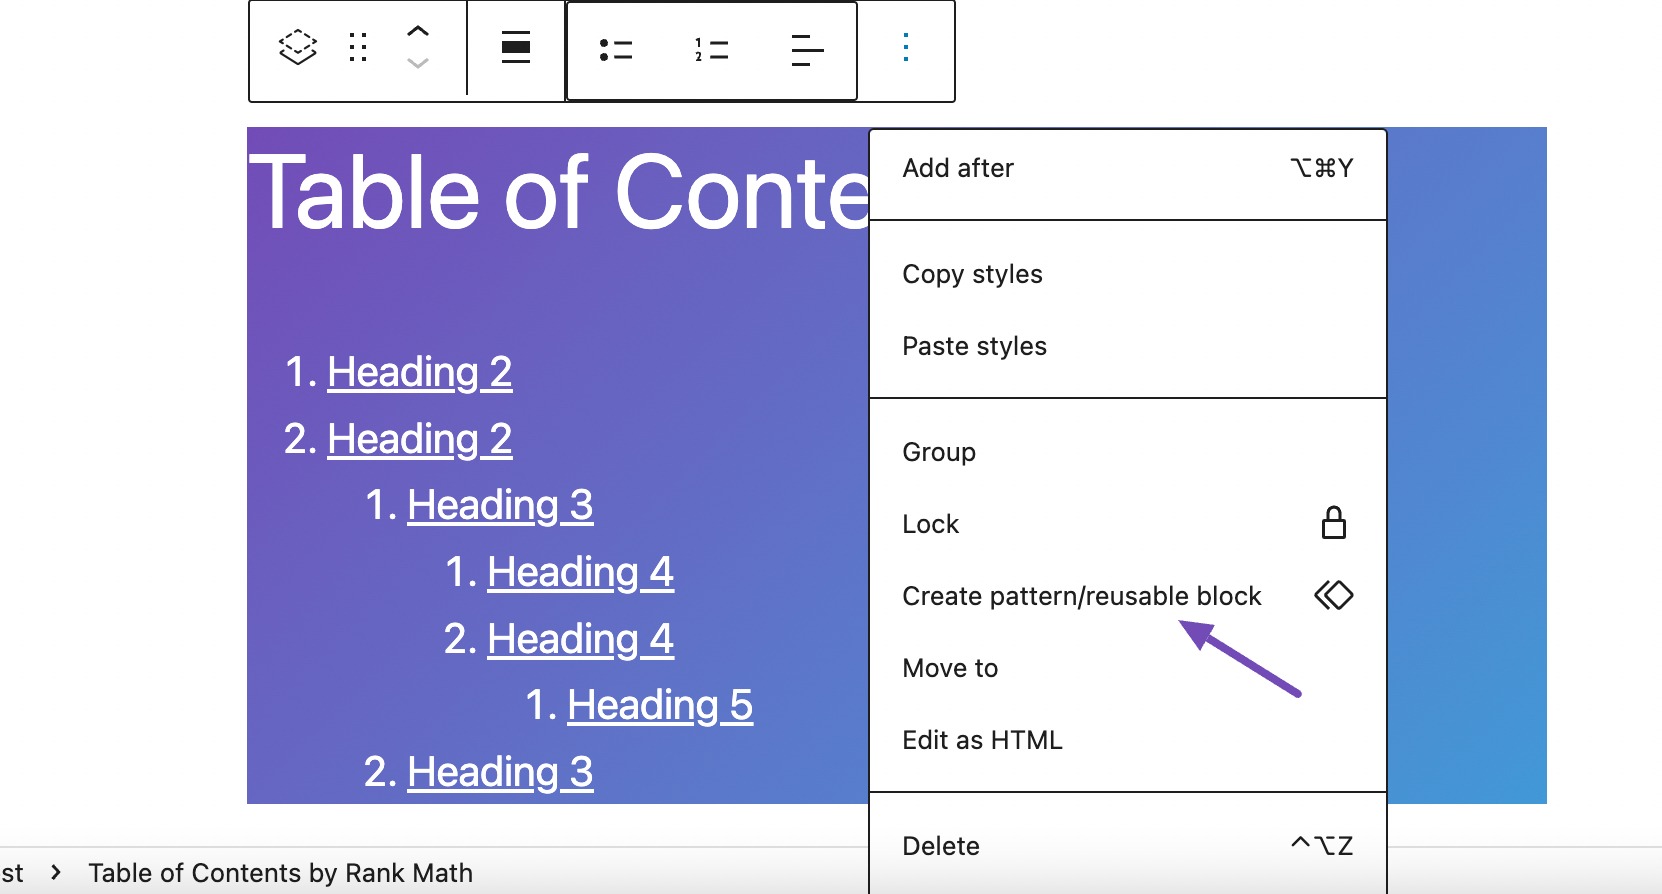Open the first Heading 2 link
Image resolution: width=1662 pixels, height=894 pixels.
420,372
